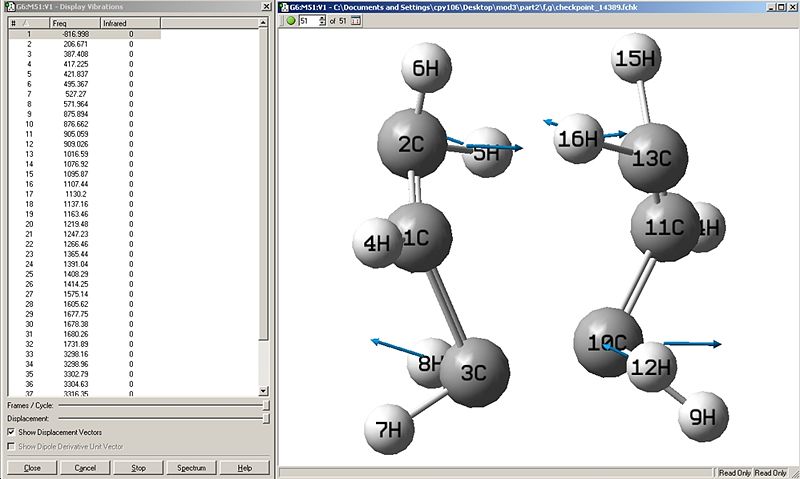Click the carbon atom labeled 1C
This screenshot has height=479, width=800.
pos(421,238)
